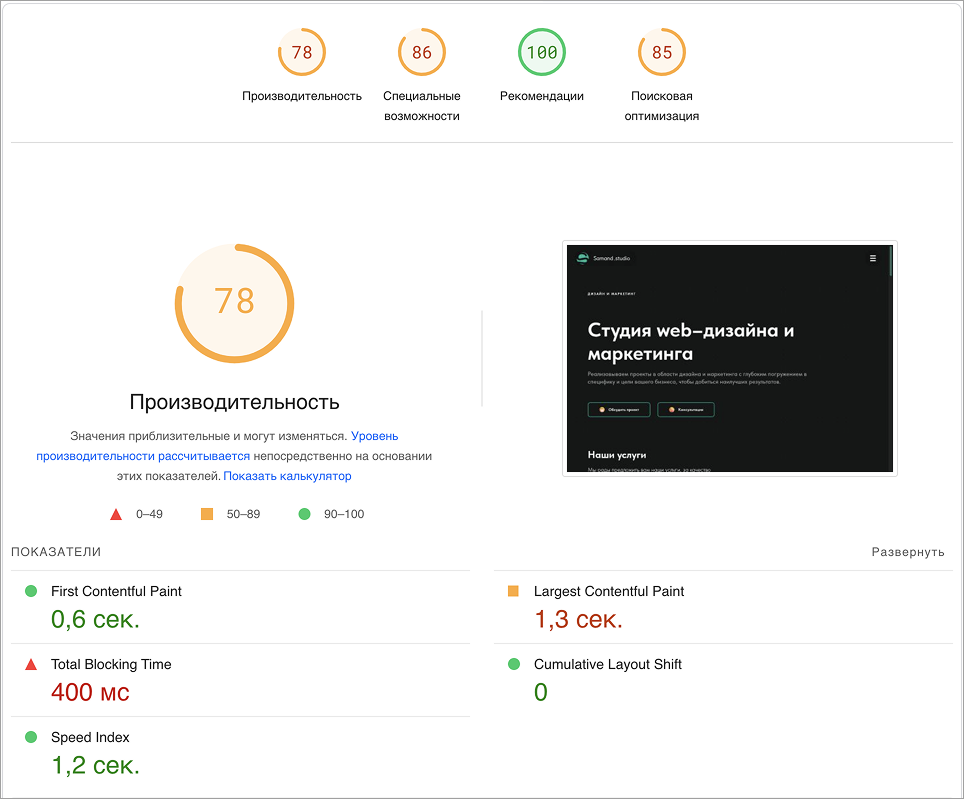Click red triangle beside Total Blocking Time

click(31, 664)
